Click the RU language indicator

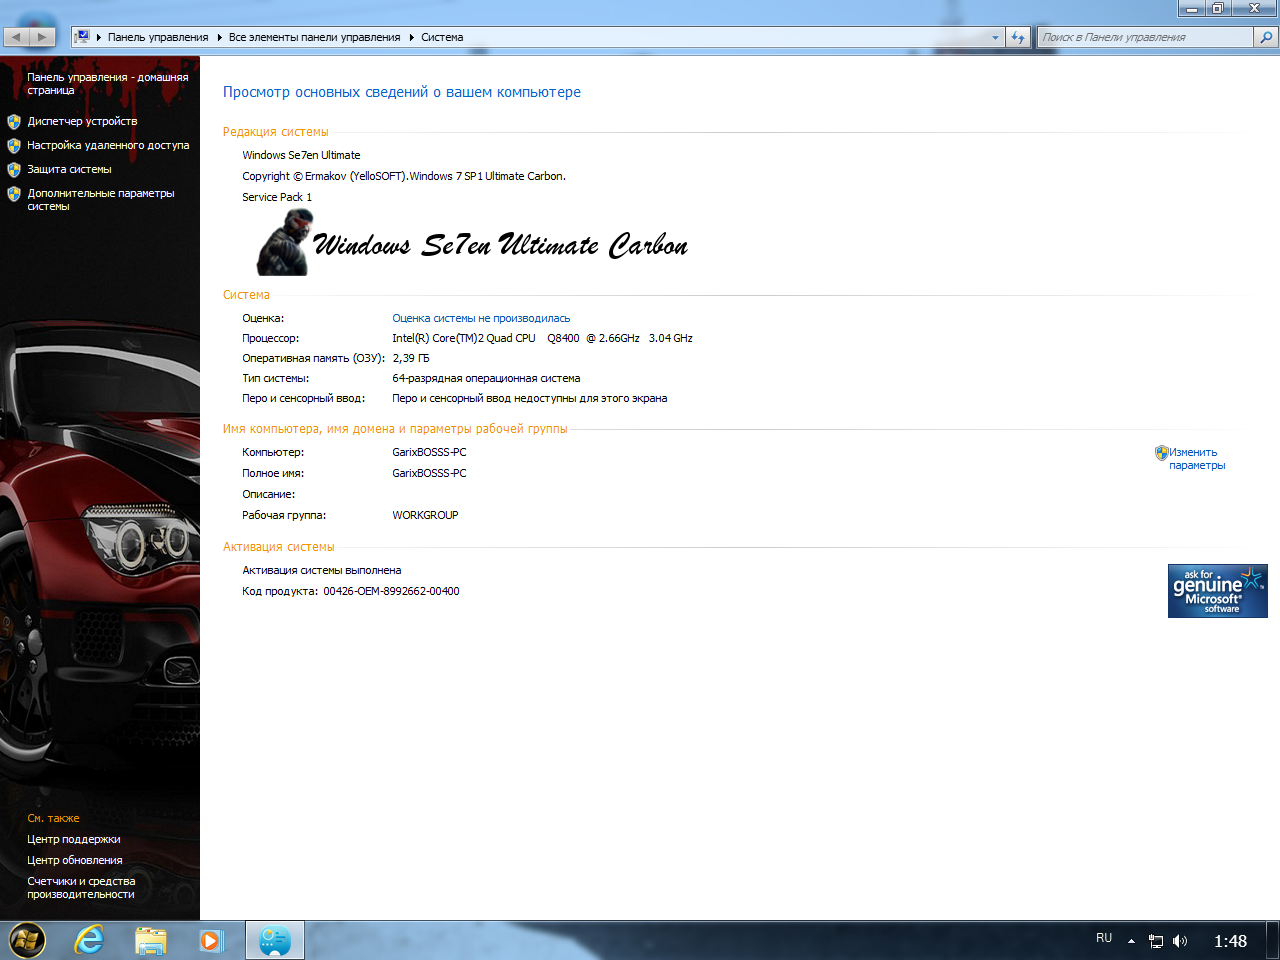click(1104, 938)
